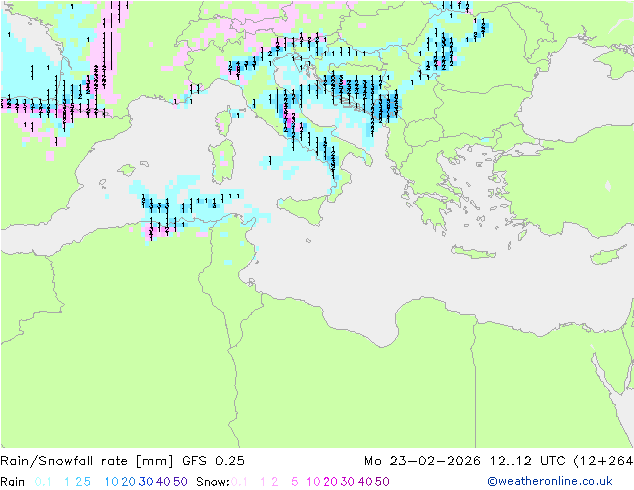Viewport: 634px width, 490px height.
Task: Select the Snow legend value 50
Action: [x=383, y=482]
